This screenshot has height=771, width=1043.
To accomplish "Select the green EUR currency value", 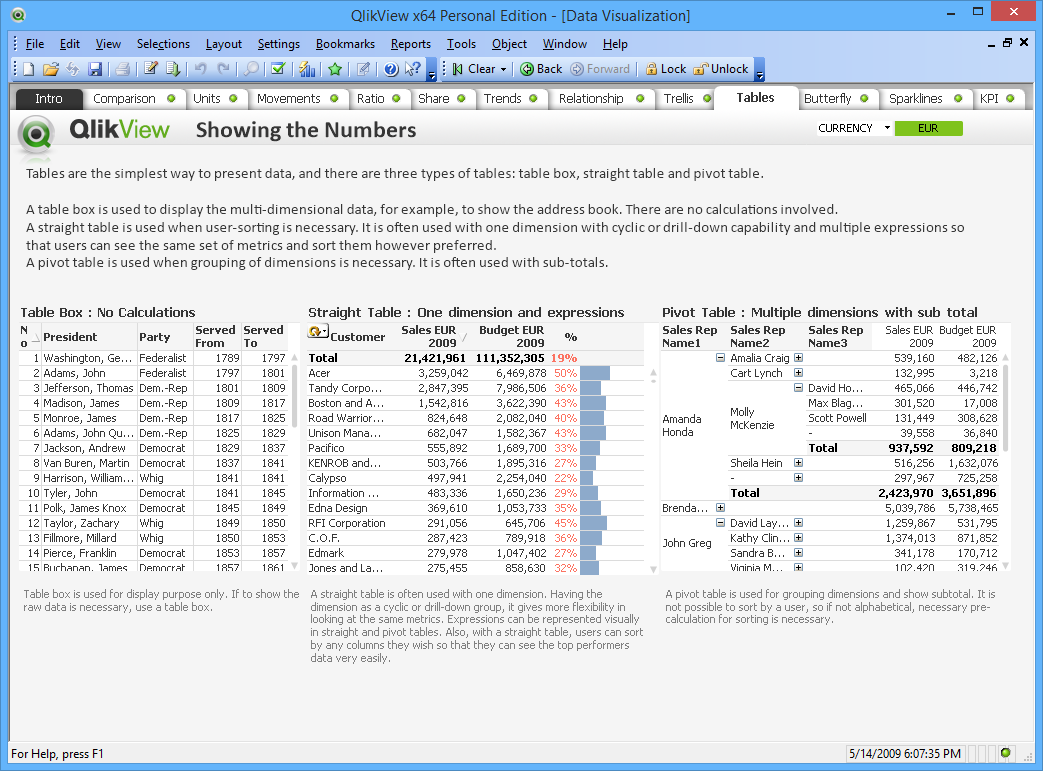I will coord(927,128).
